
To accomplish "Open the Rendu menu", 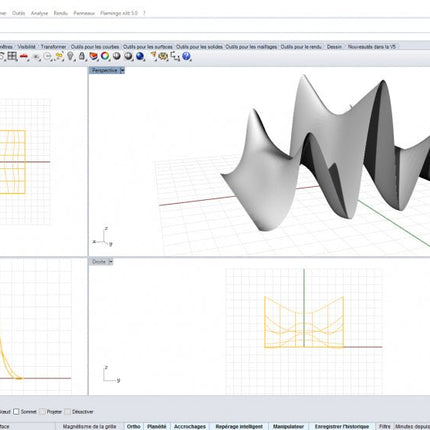I will [x=61, y=13].
